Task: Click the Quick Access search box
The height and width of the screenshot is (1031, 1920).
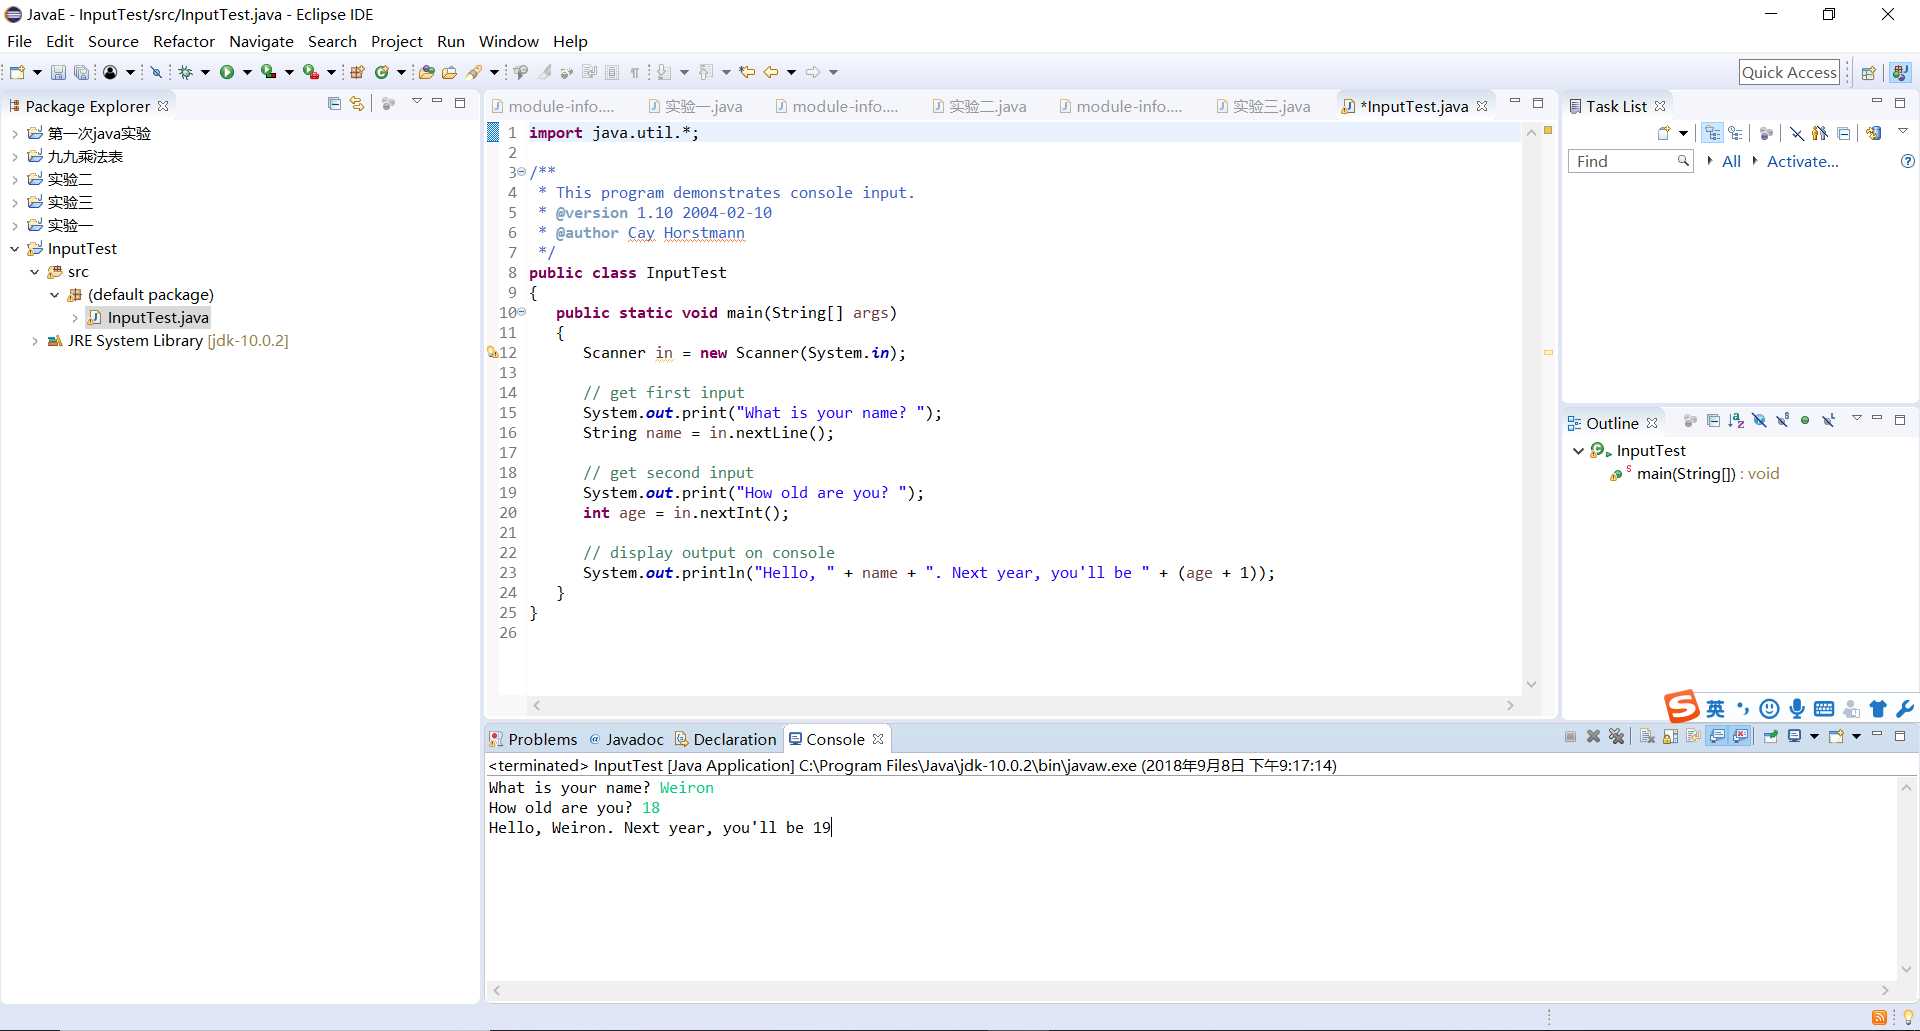Action: tap(1789, 72)
